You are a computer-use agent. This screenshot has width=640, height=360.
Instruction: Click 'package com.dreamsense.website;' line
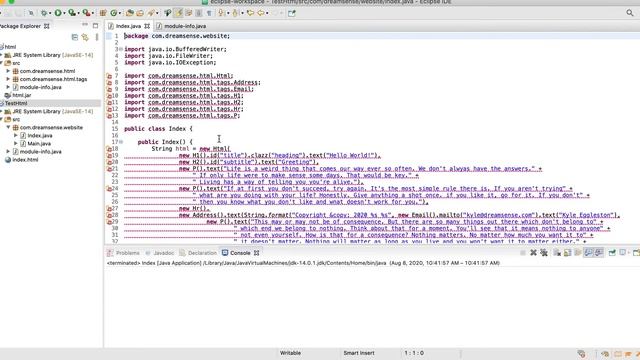[177, 36]
